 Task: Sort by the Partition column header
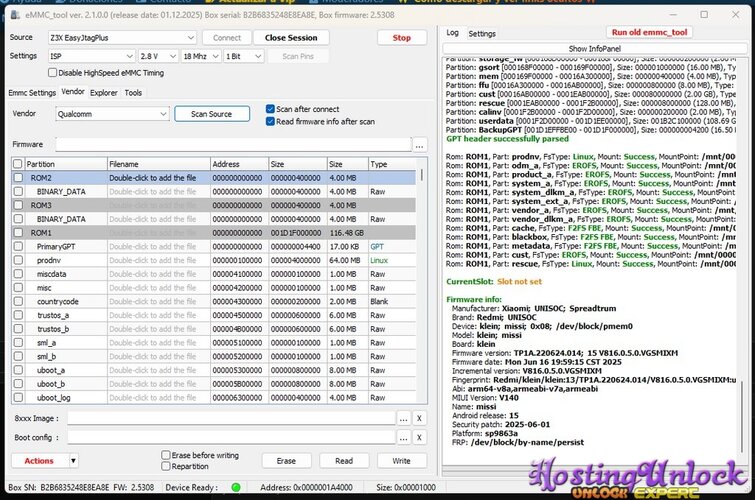point(65,164)
